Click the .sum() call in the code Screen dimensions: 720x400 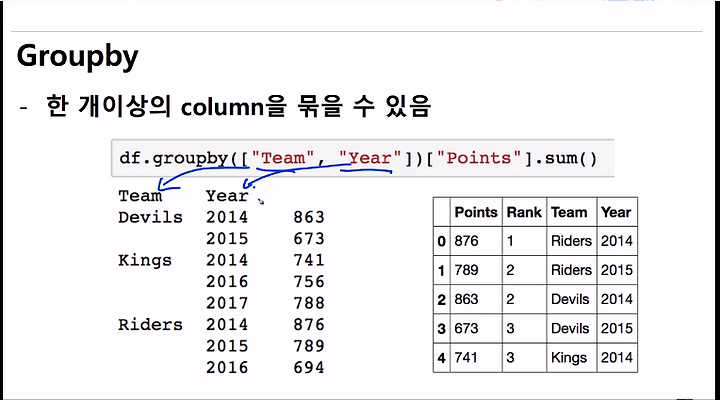click(x=565, y=158)
